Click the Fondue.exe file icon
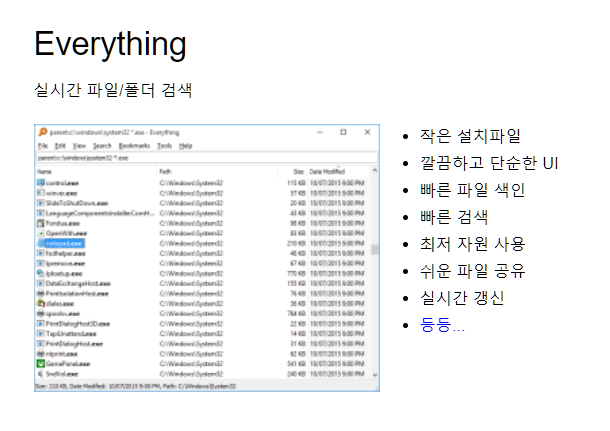This screenshot has width=610, height=431. pos(40,223)
